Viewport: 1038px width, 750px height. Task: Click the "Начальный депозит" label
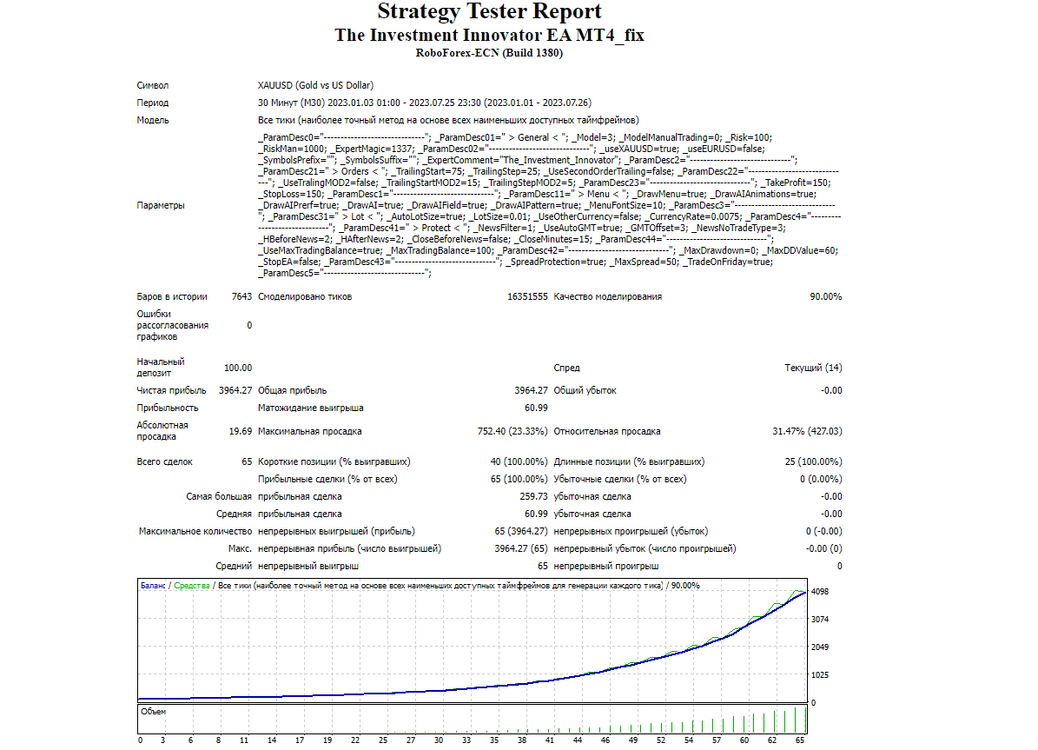coord(161,367)
